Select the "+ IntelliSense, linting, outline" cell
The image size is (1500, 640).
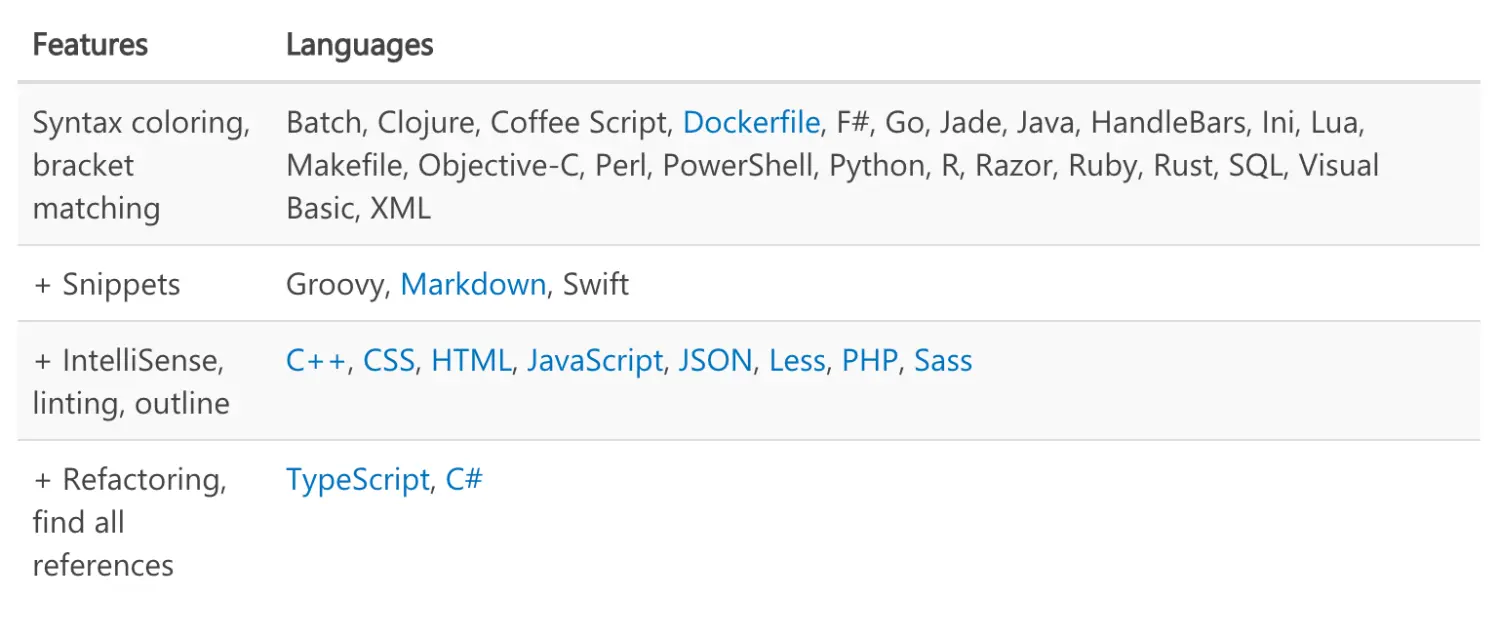[x=143, y=381]
